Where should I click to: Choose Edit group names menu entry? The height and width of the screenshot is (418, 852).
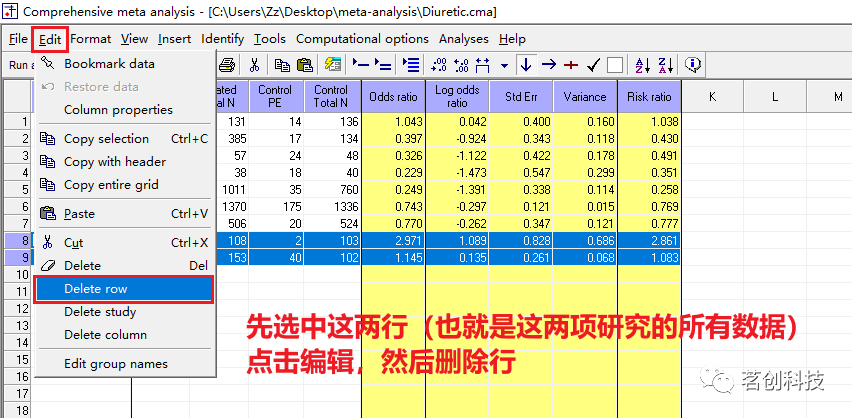tap(125, 364)
